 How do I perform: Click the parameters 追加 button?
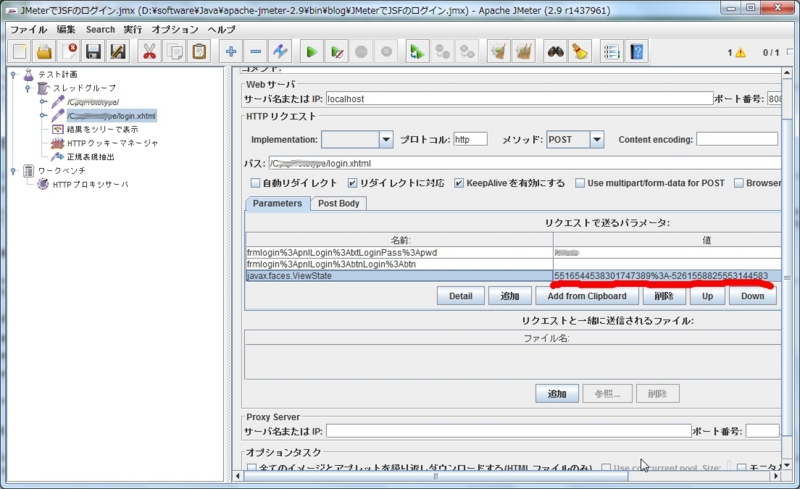(510, 296)
